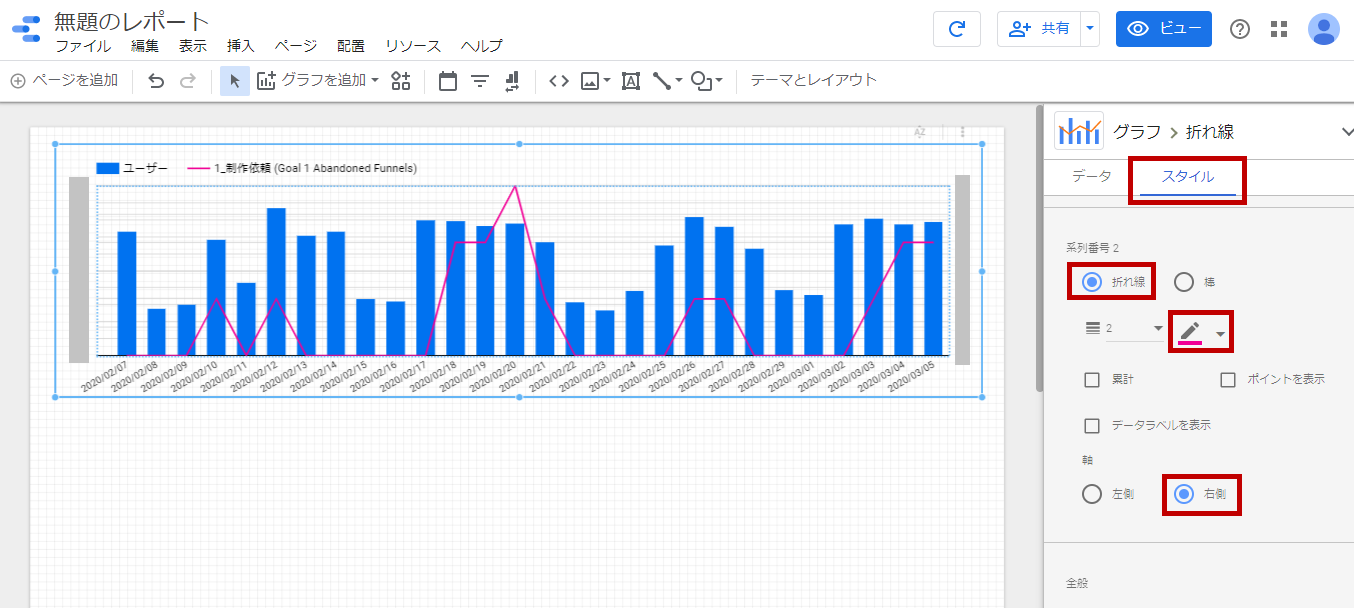This screenshot has width=1354, height=608.
Task: Insert a date range calendar control
Action: coord(448,81)
